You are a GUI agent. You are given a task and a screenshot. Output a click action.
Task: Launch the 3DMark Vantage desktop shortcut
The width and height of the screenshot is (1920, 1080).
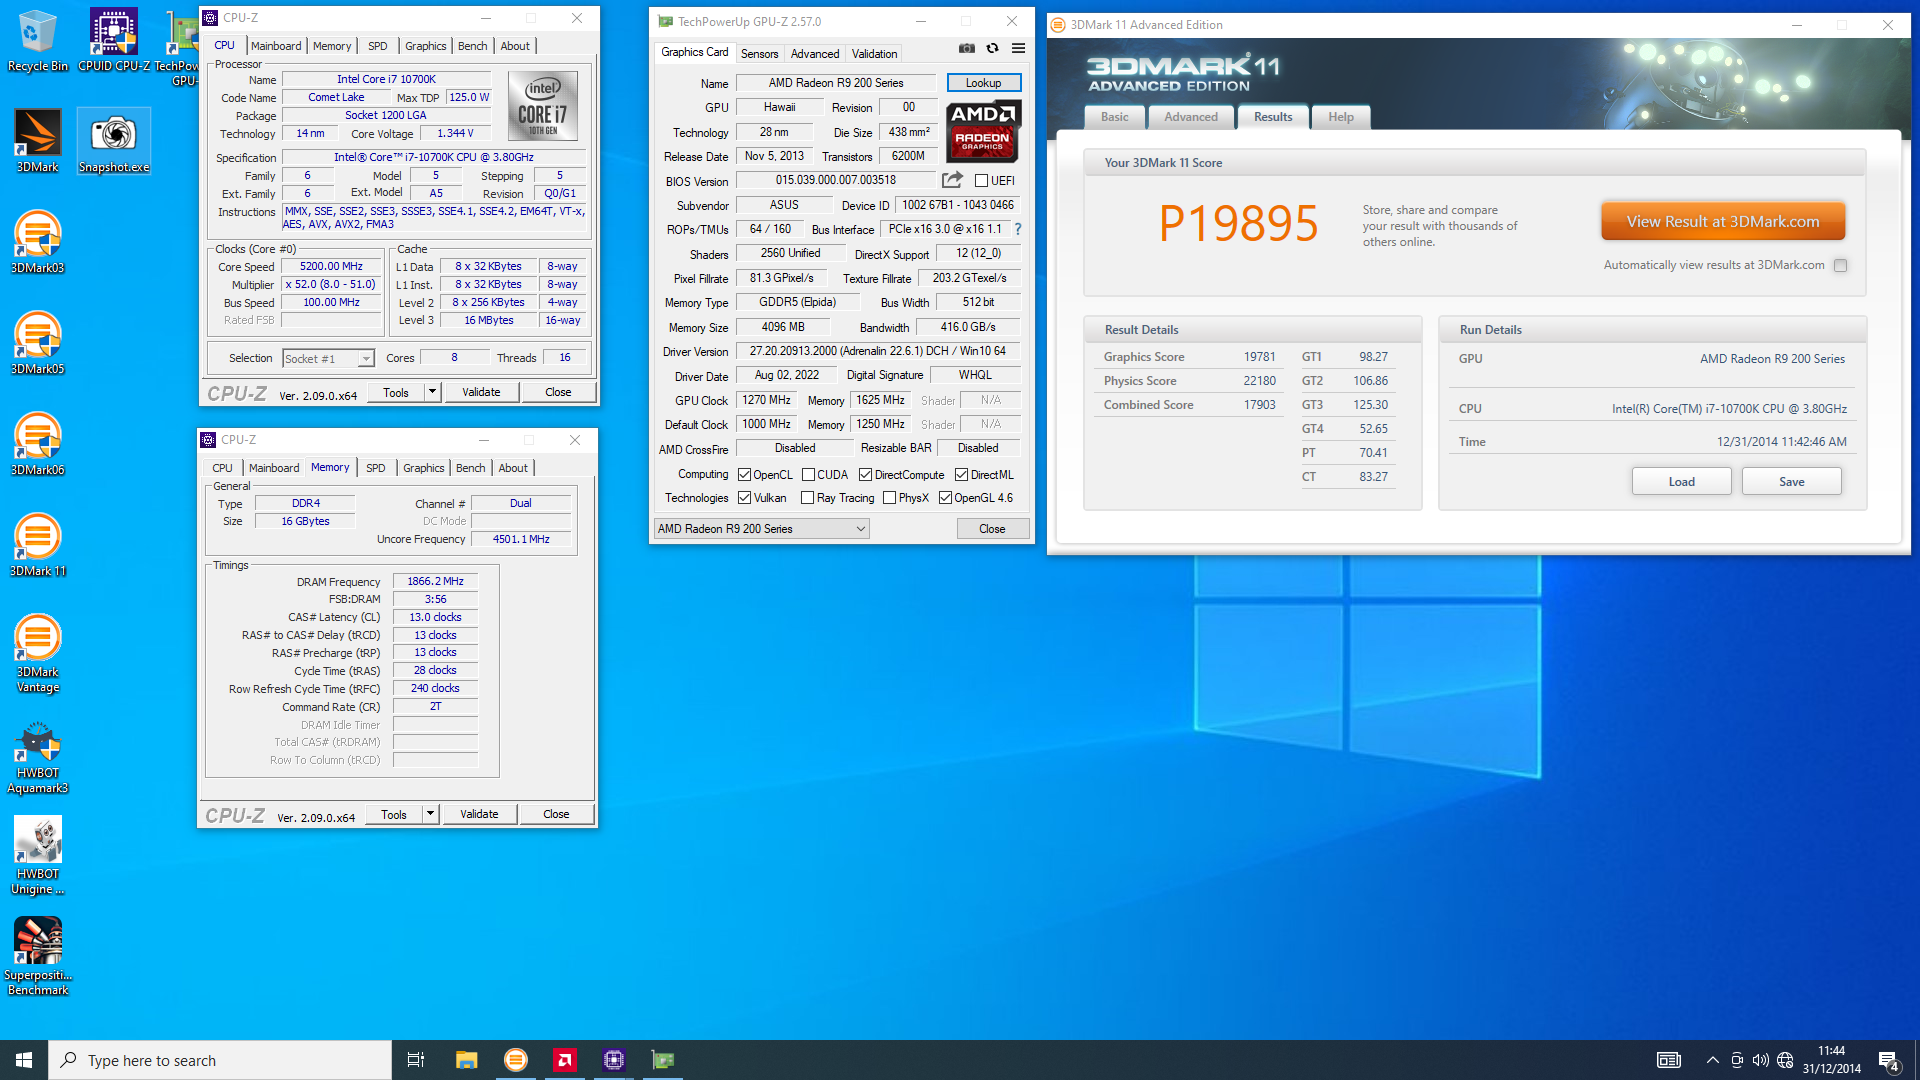[x=37, y=653]
